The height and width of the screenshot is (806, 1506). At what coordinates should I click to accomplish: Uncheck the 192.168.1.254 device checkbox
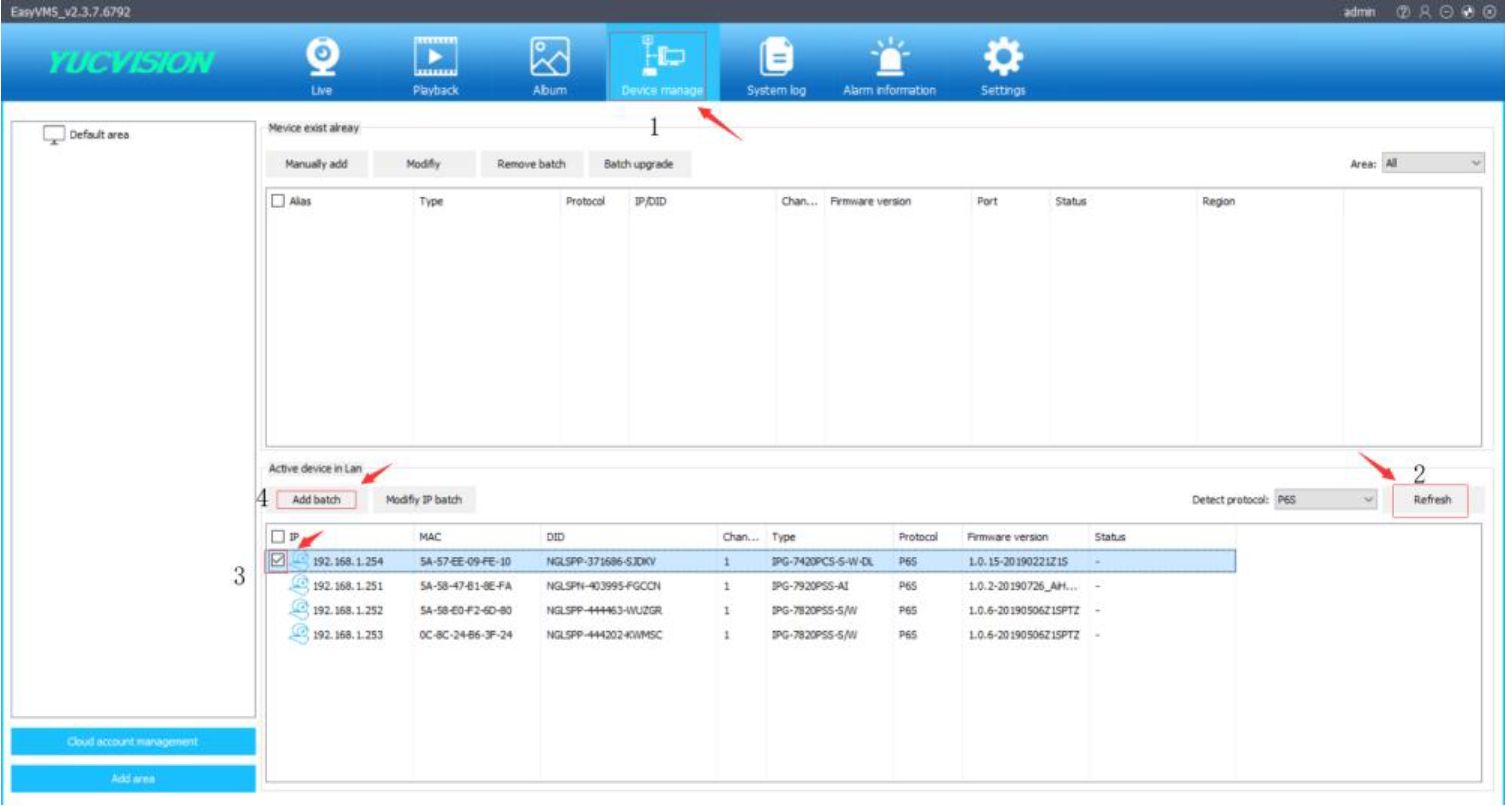278,560
